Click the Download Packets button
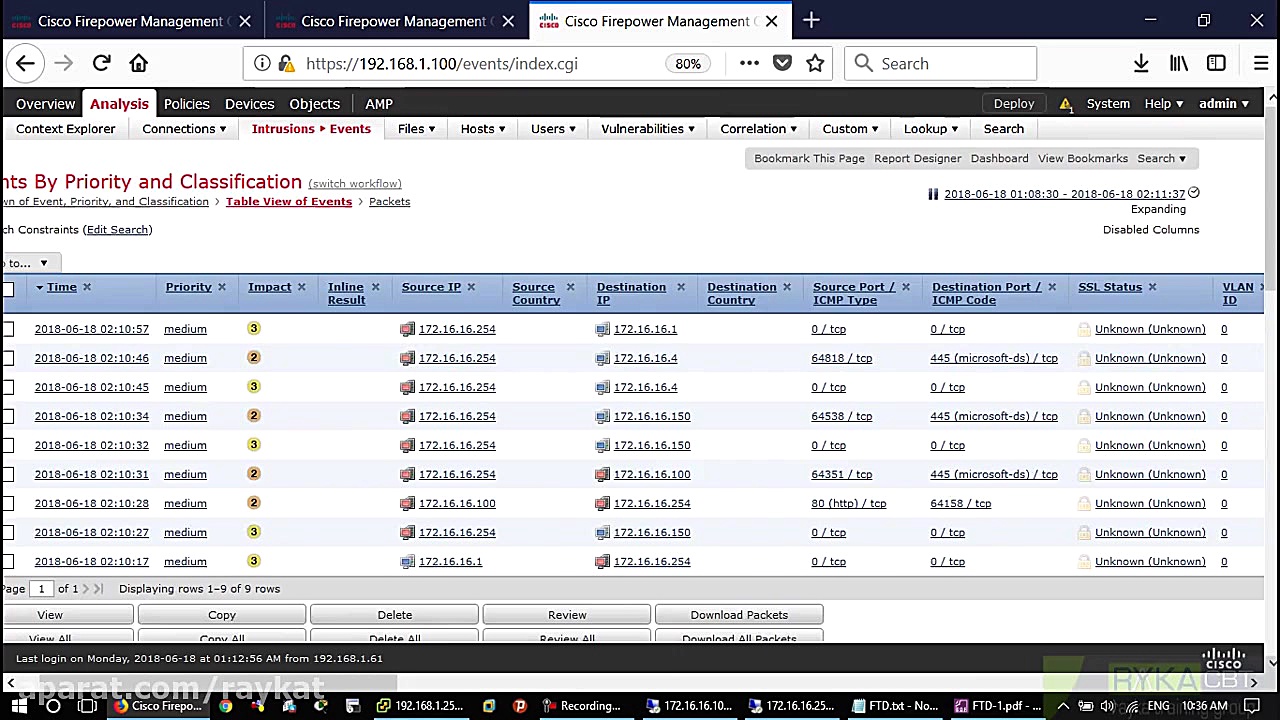The image size is (1280, 720). pos(739,615)
